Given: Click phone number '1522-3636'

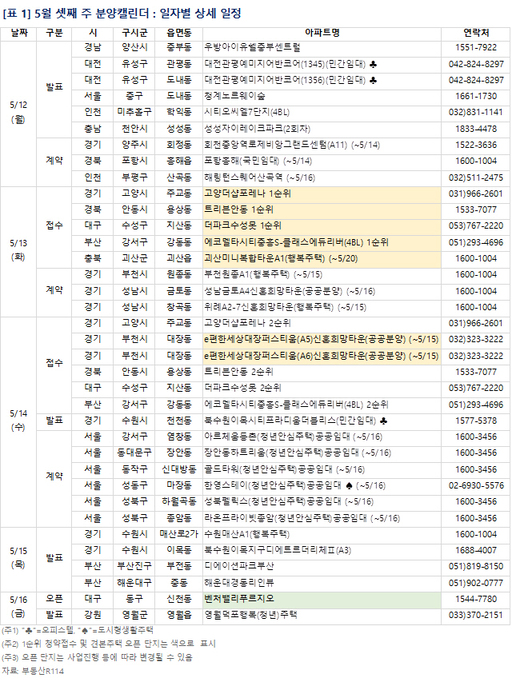Looking at the screenshot, I should pos(476,145).
